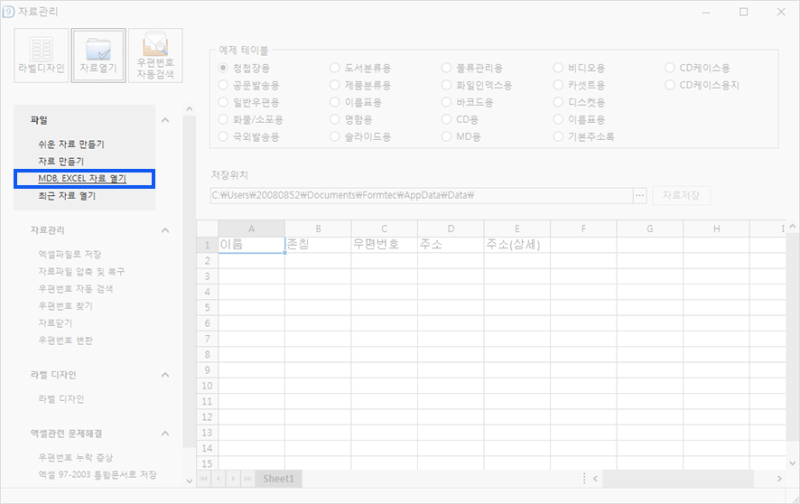The image size is (800, 504).
Task: Click horizontal scroll-left arrow of sheet
Action: 595,478
